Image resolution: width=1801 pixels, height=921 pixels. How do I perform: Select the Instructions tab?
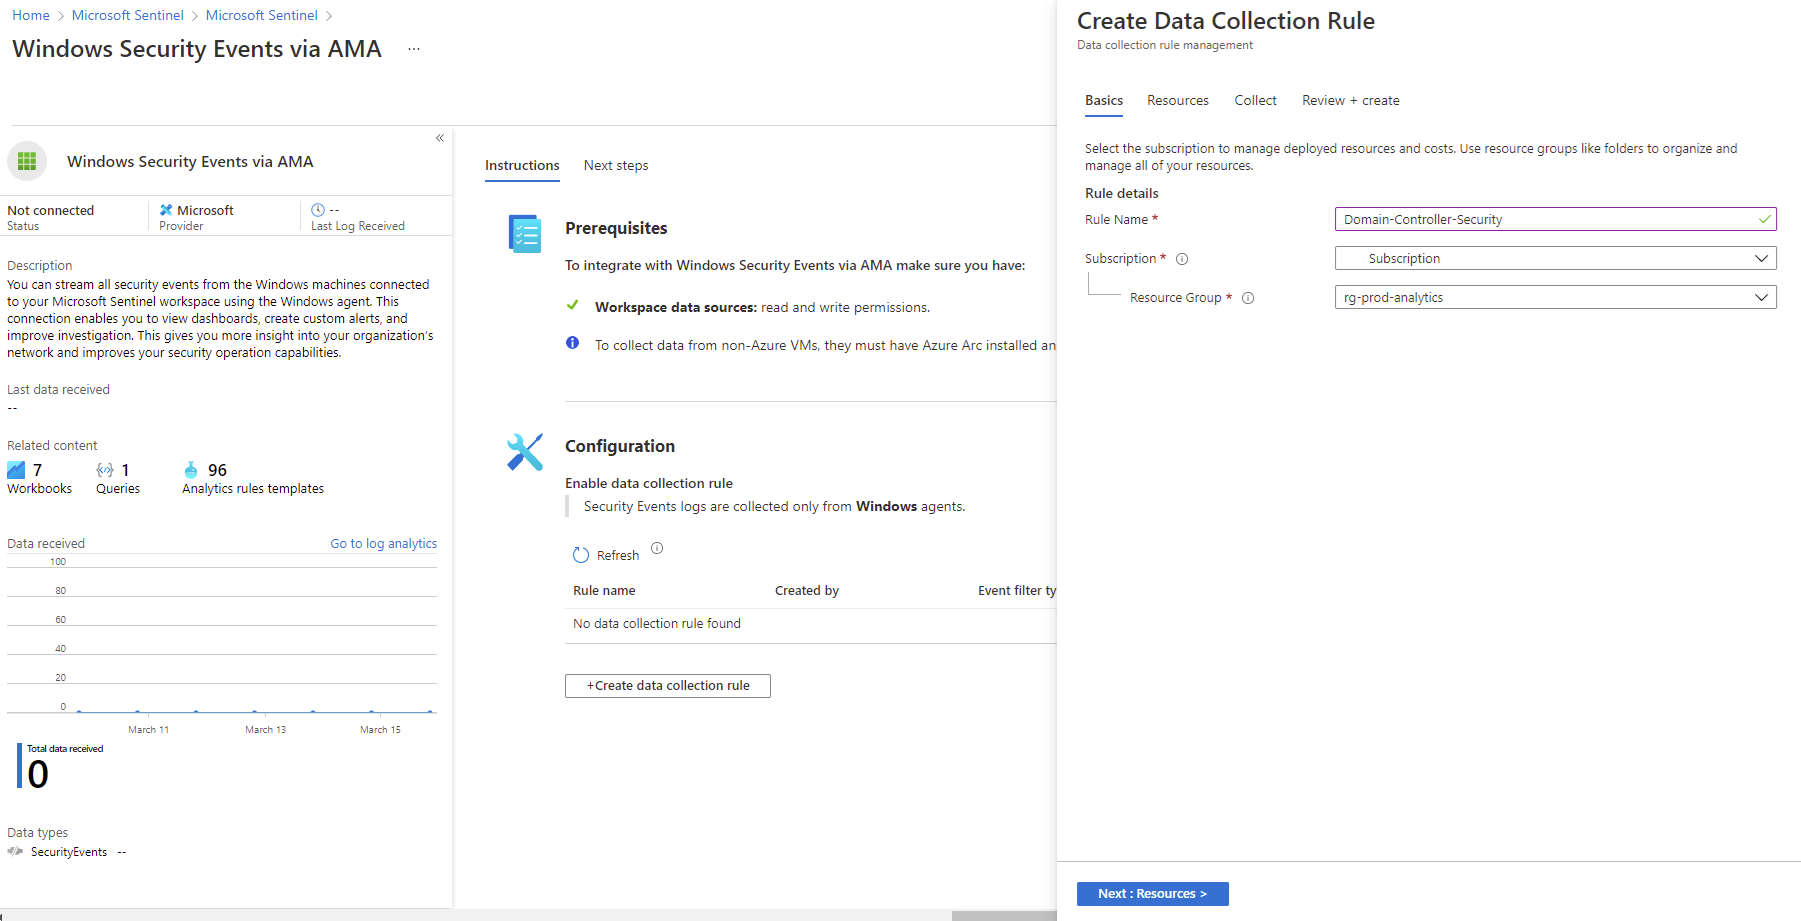(x=522, y=166)
